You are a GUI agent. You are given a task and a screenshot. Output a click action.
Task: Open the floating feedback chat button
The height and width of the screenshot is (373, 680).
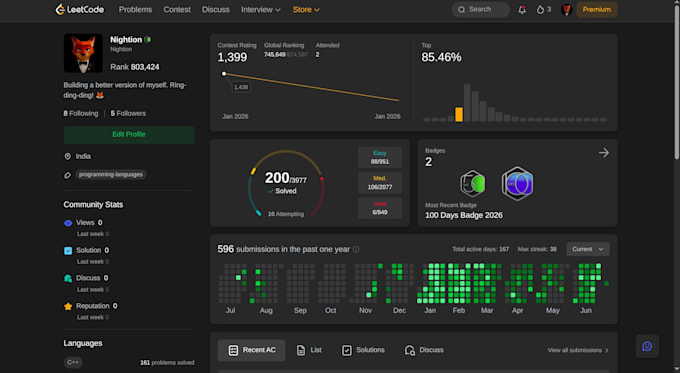(647, 346)
